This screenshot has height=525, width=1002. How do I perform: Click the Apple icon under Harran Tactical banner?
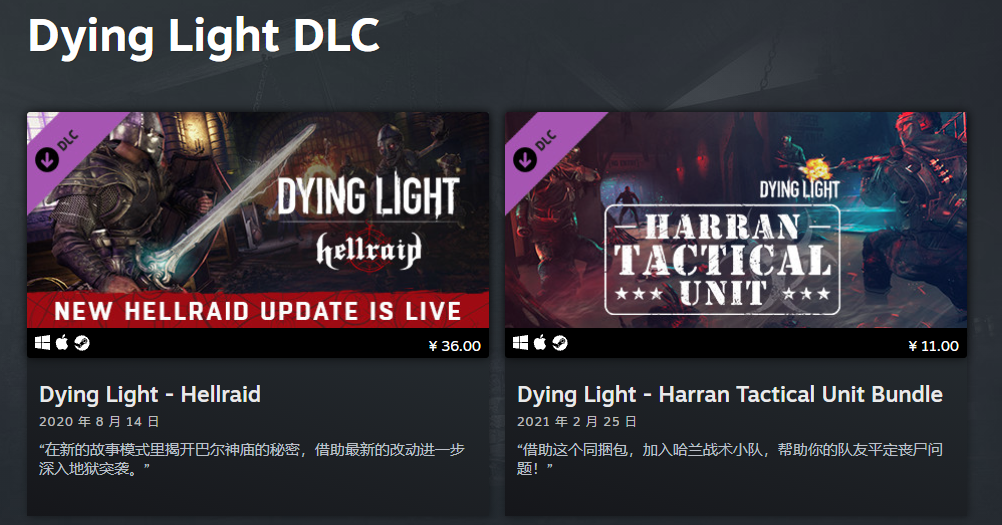[x=540, y=343]
